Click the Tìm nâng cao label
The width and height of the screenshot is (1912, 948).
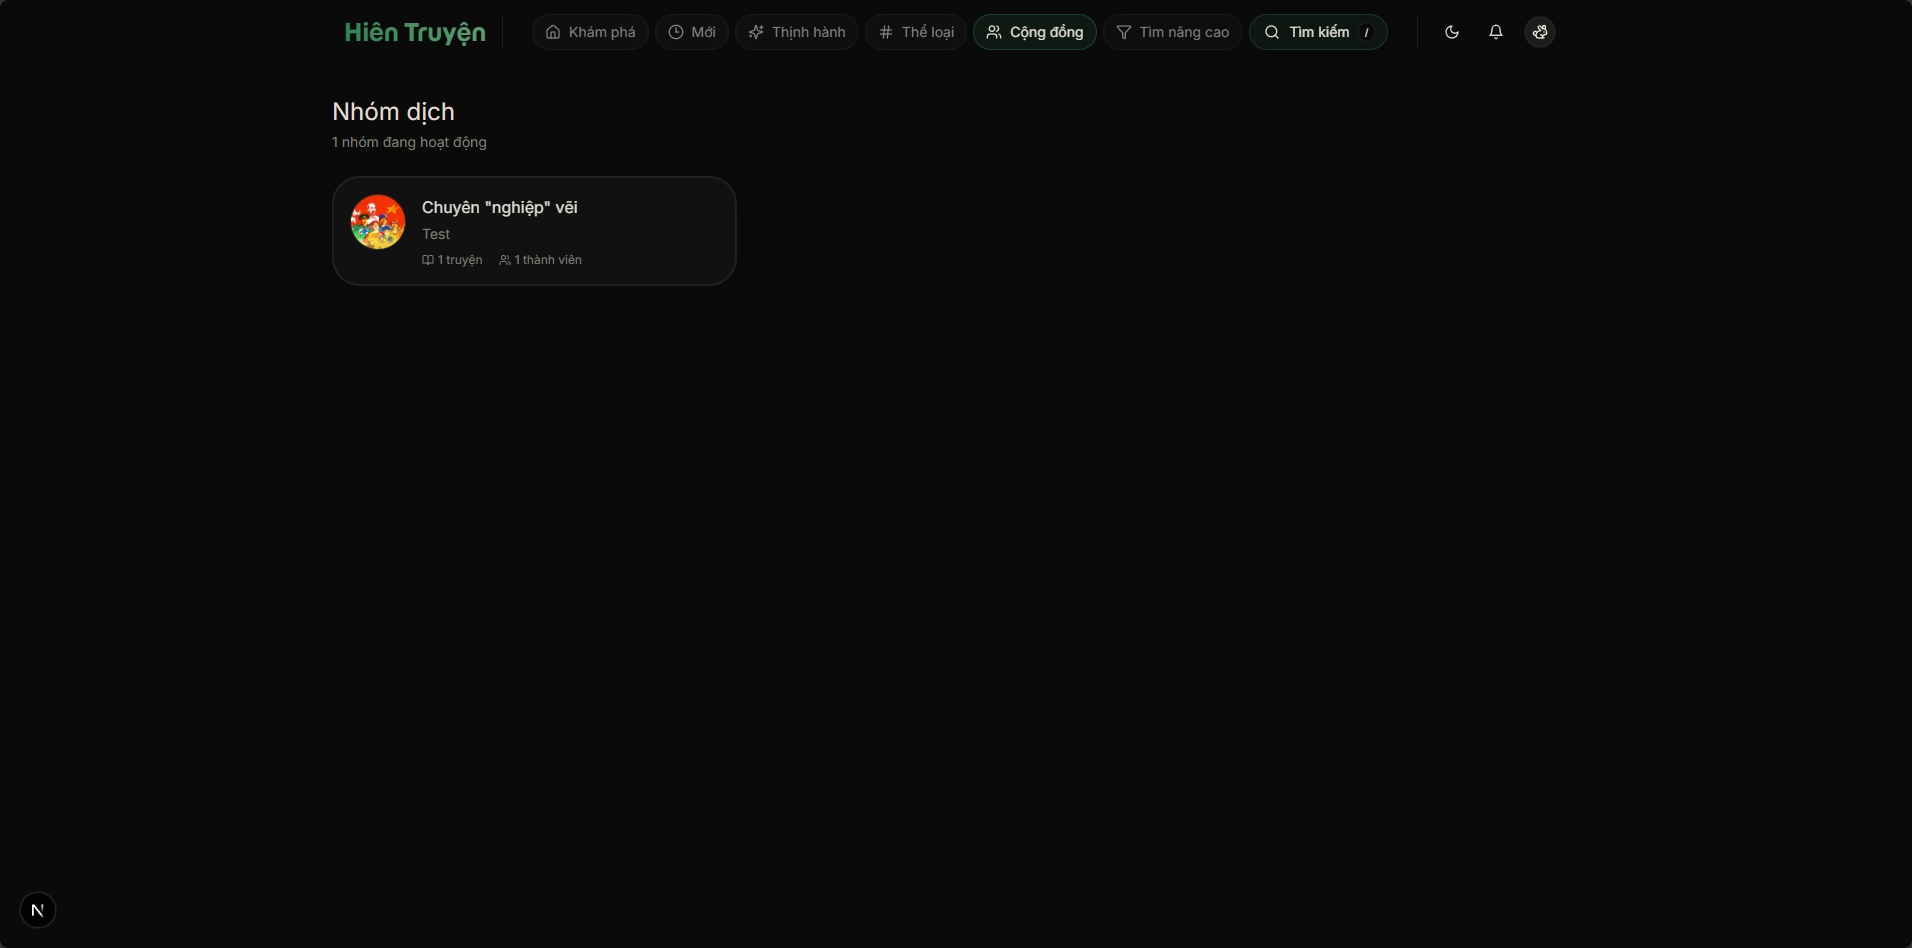[1184, 32]
